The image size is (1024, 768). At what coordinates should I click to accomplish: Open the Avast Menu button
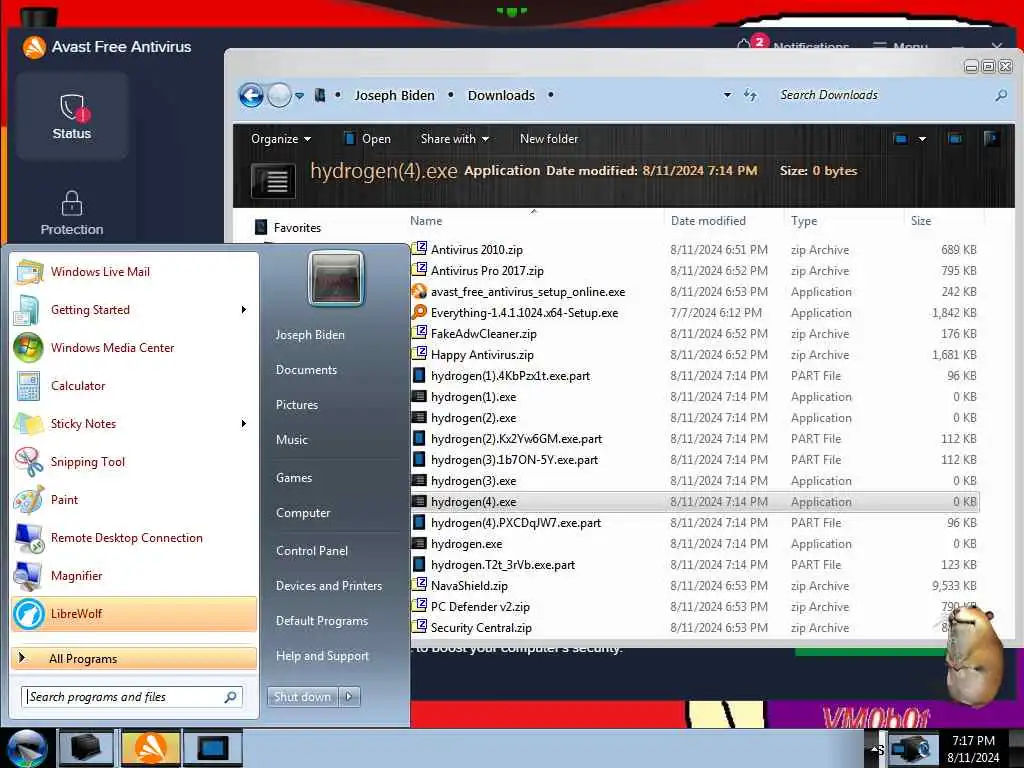click(x=900, y=46)
